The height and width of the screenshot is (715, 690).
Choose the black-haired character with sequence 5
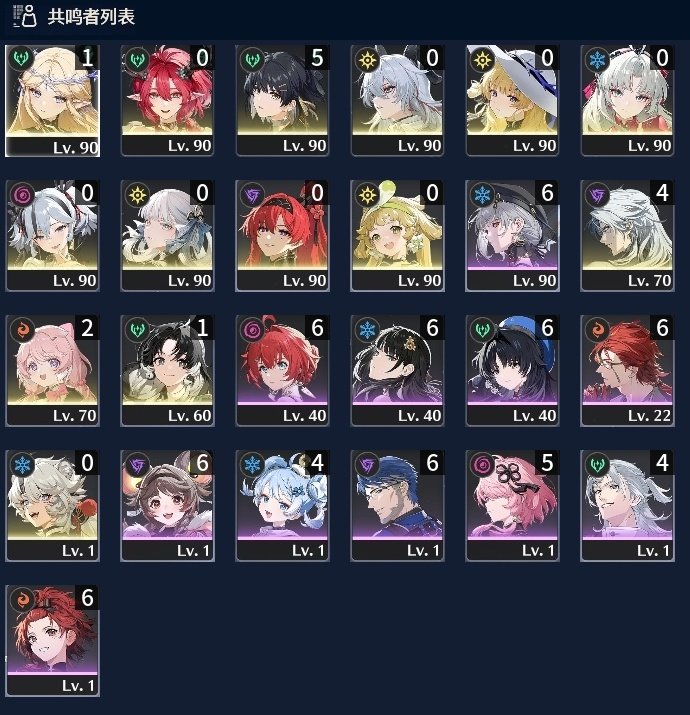click(x=282, y=101)
